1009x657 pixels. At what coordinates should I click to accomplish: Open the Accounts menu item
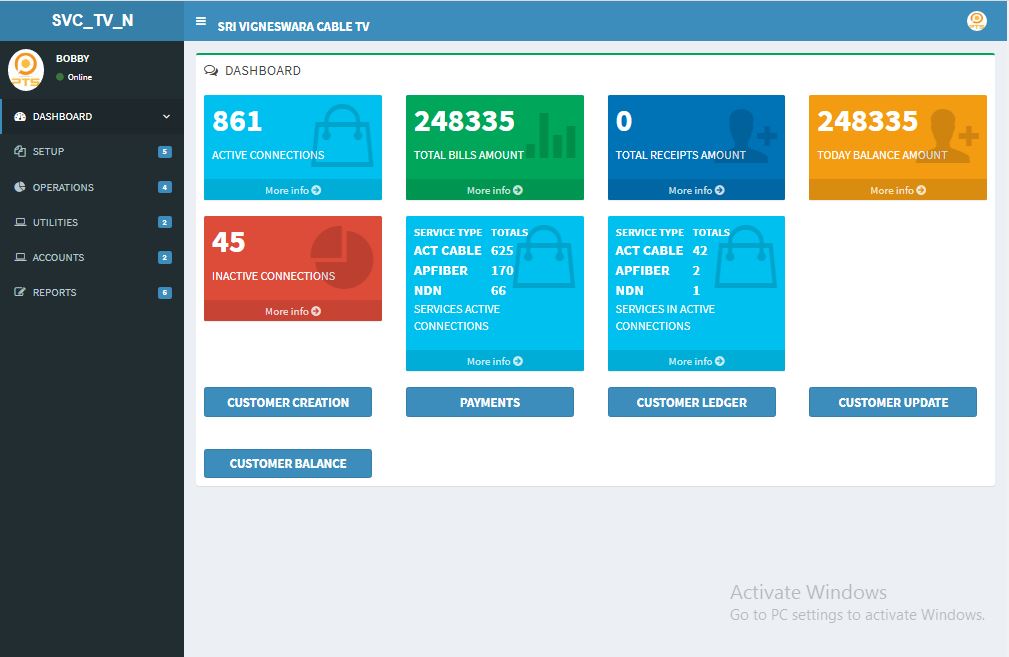tap(58, 258)
